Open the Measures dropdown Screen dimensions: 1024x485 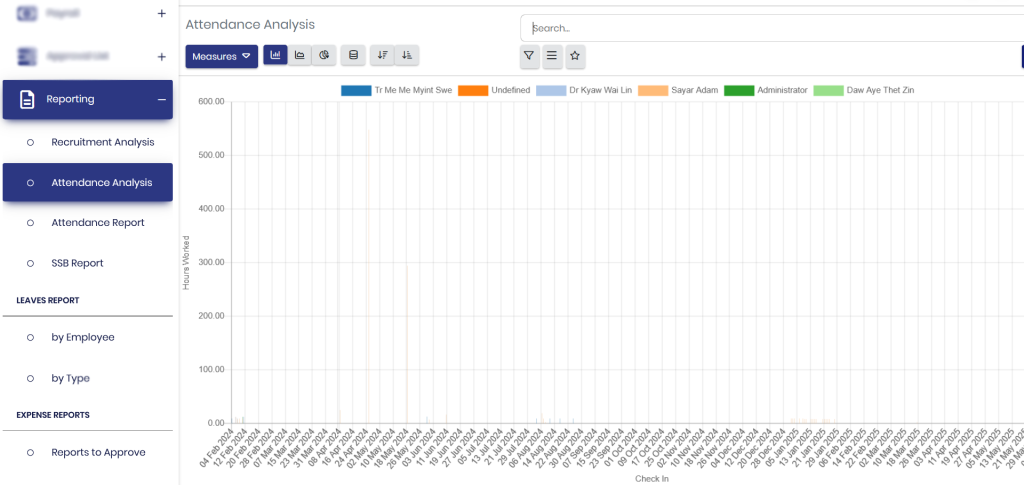221,56
